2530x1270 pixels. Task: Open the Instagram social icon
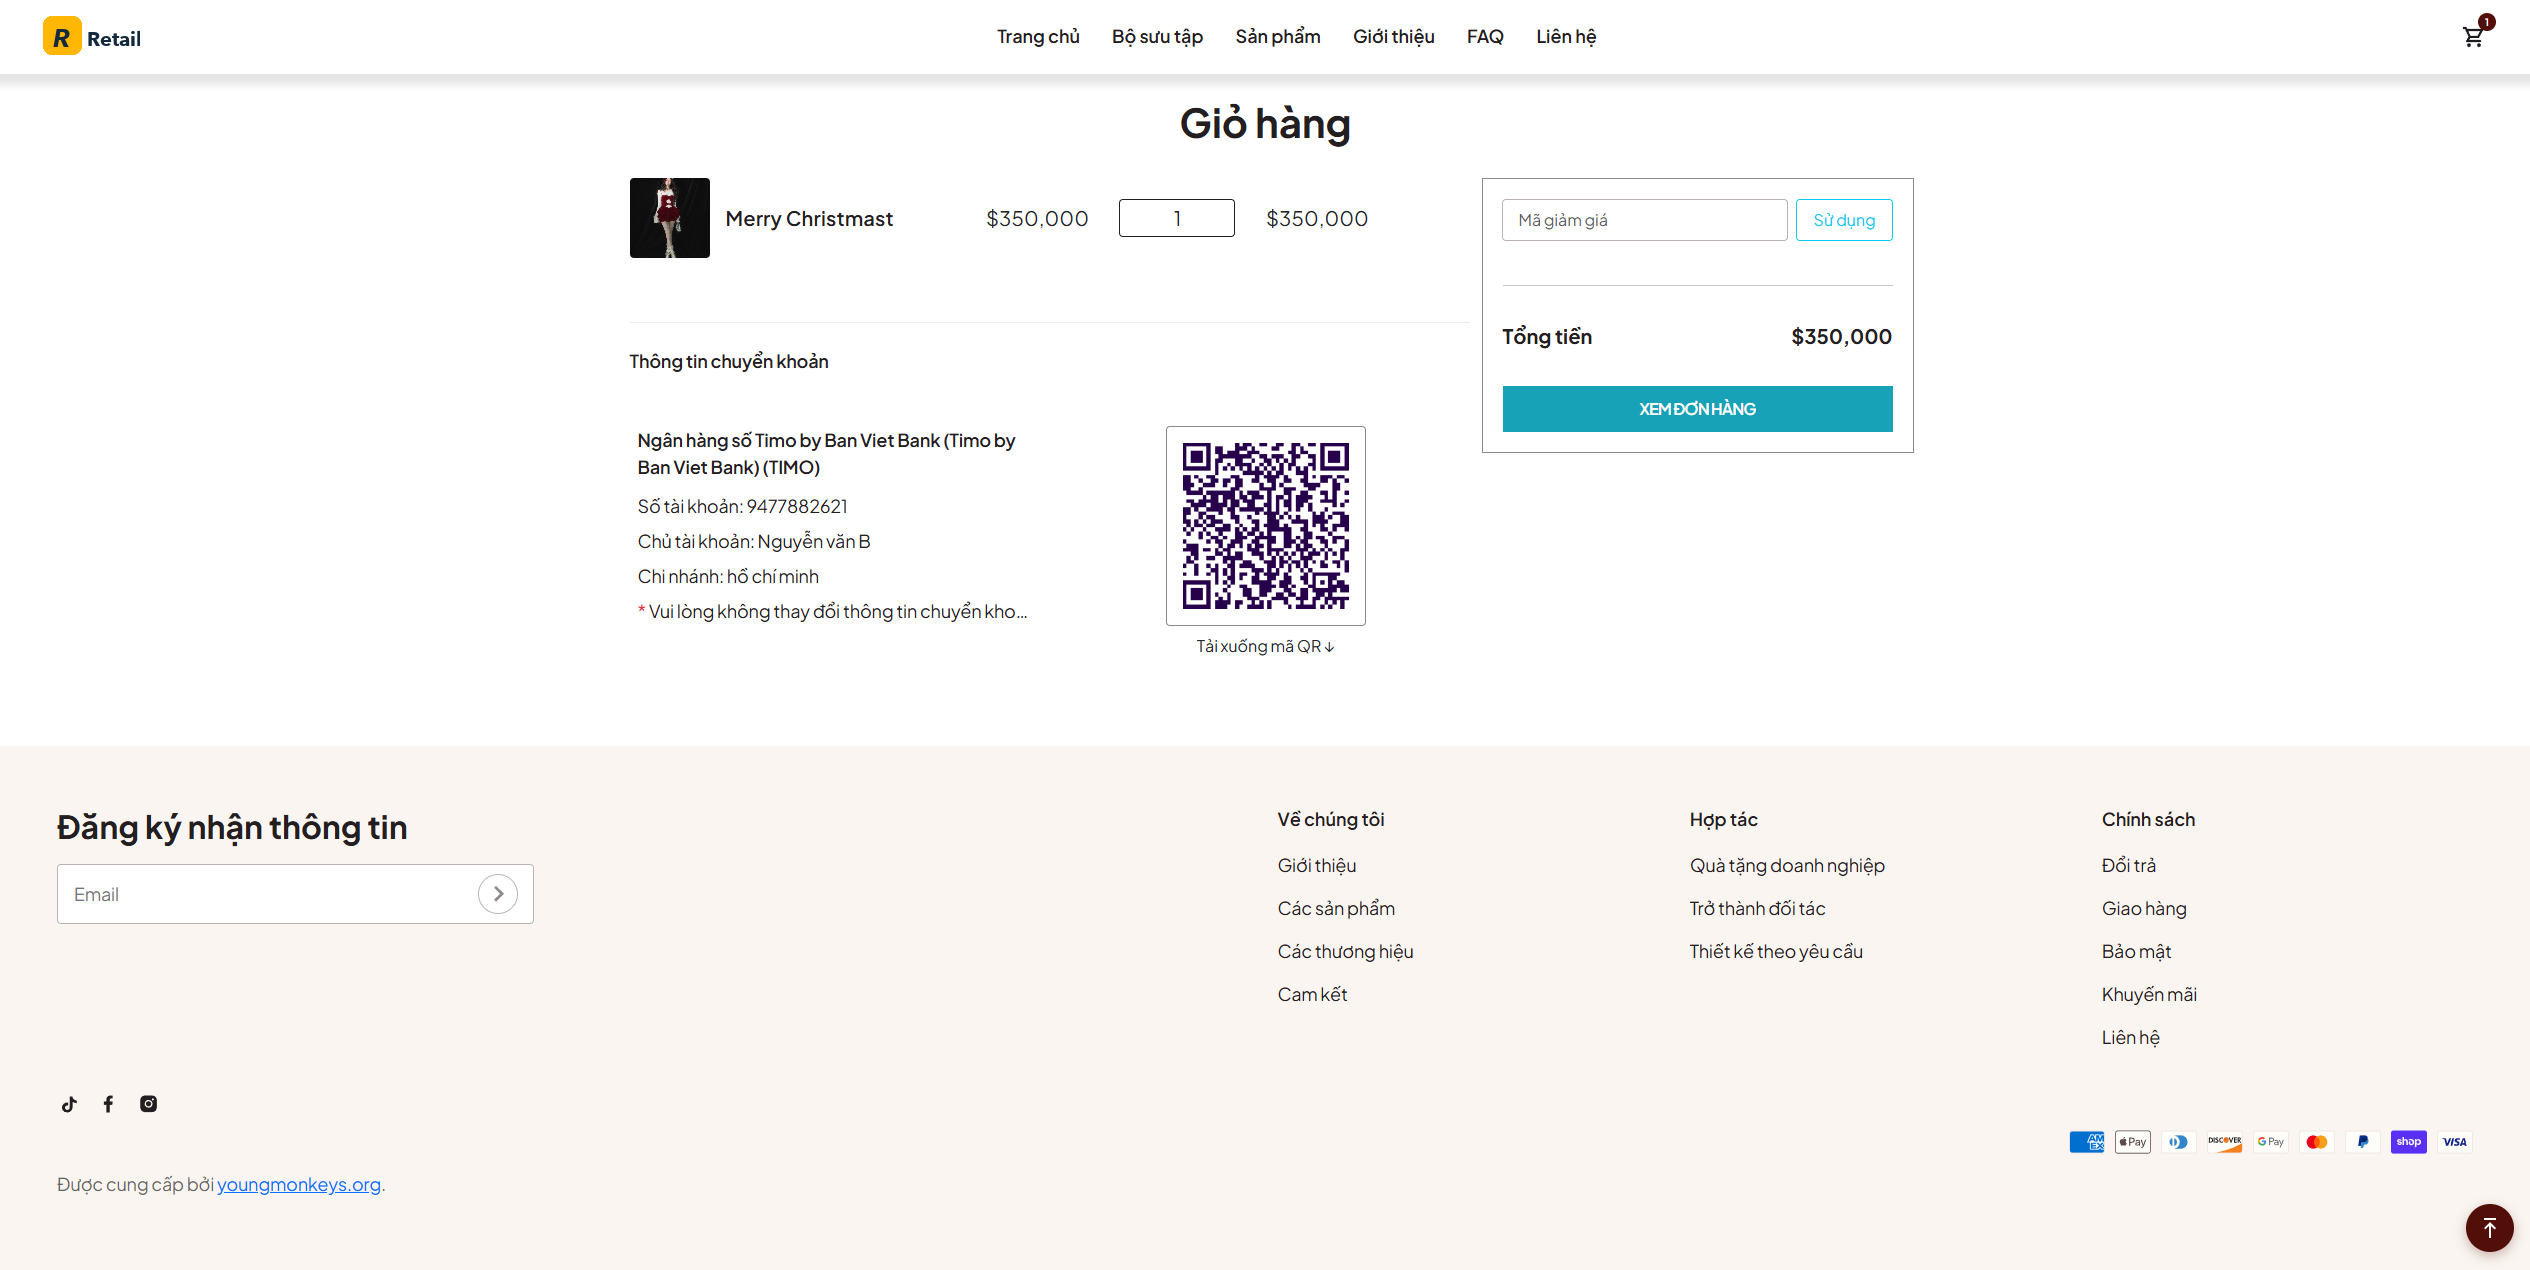pos(148,1104)
